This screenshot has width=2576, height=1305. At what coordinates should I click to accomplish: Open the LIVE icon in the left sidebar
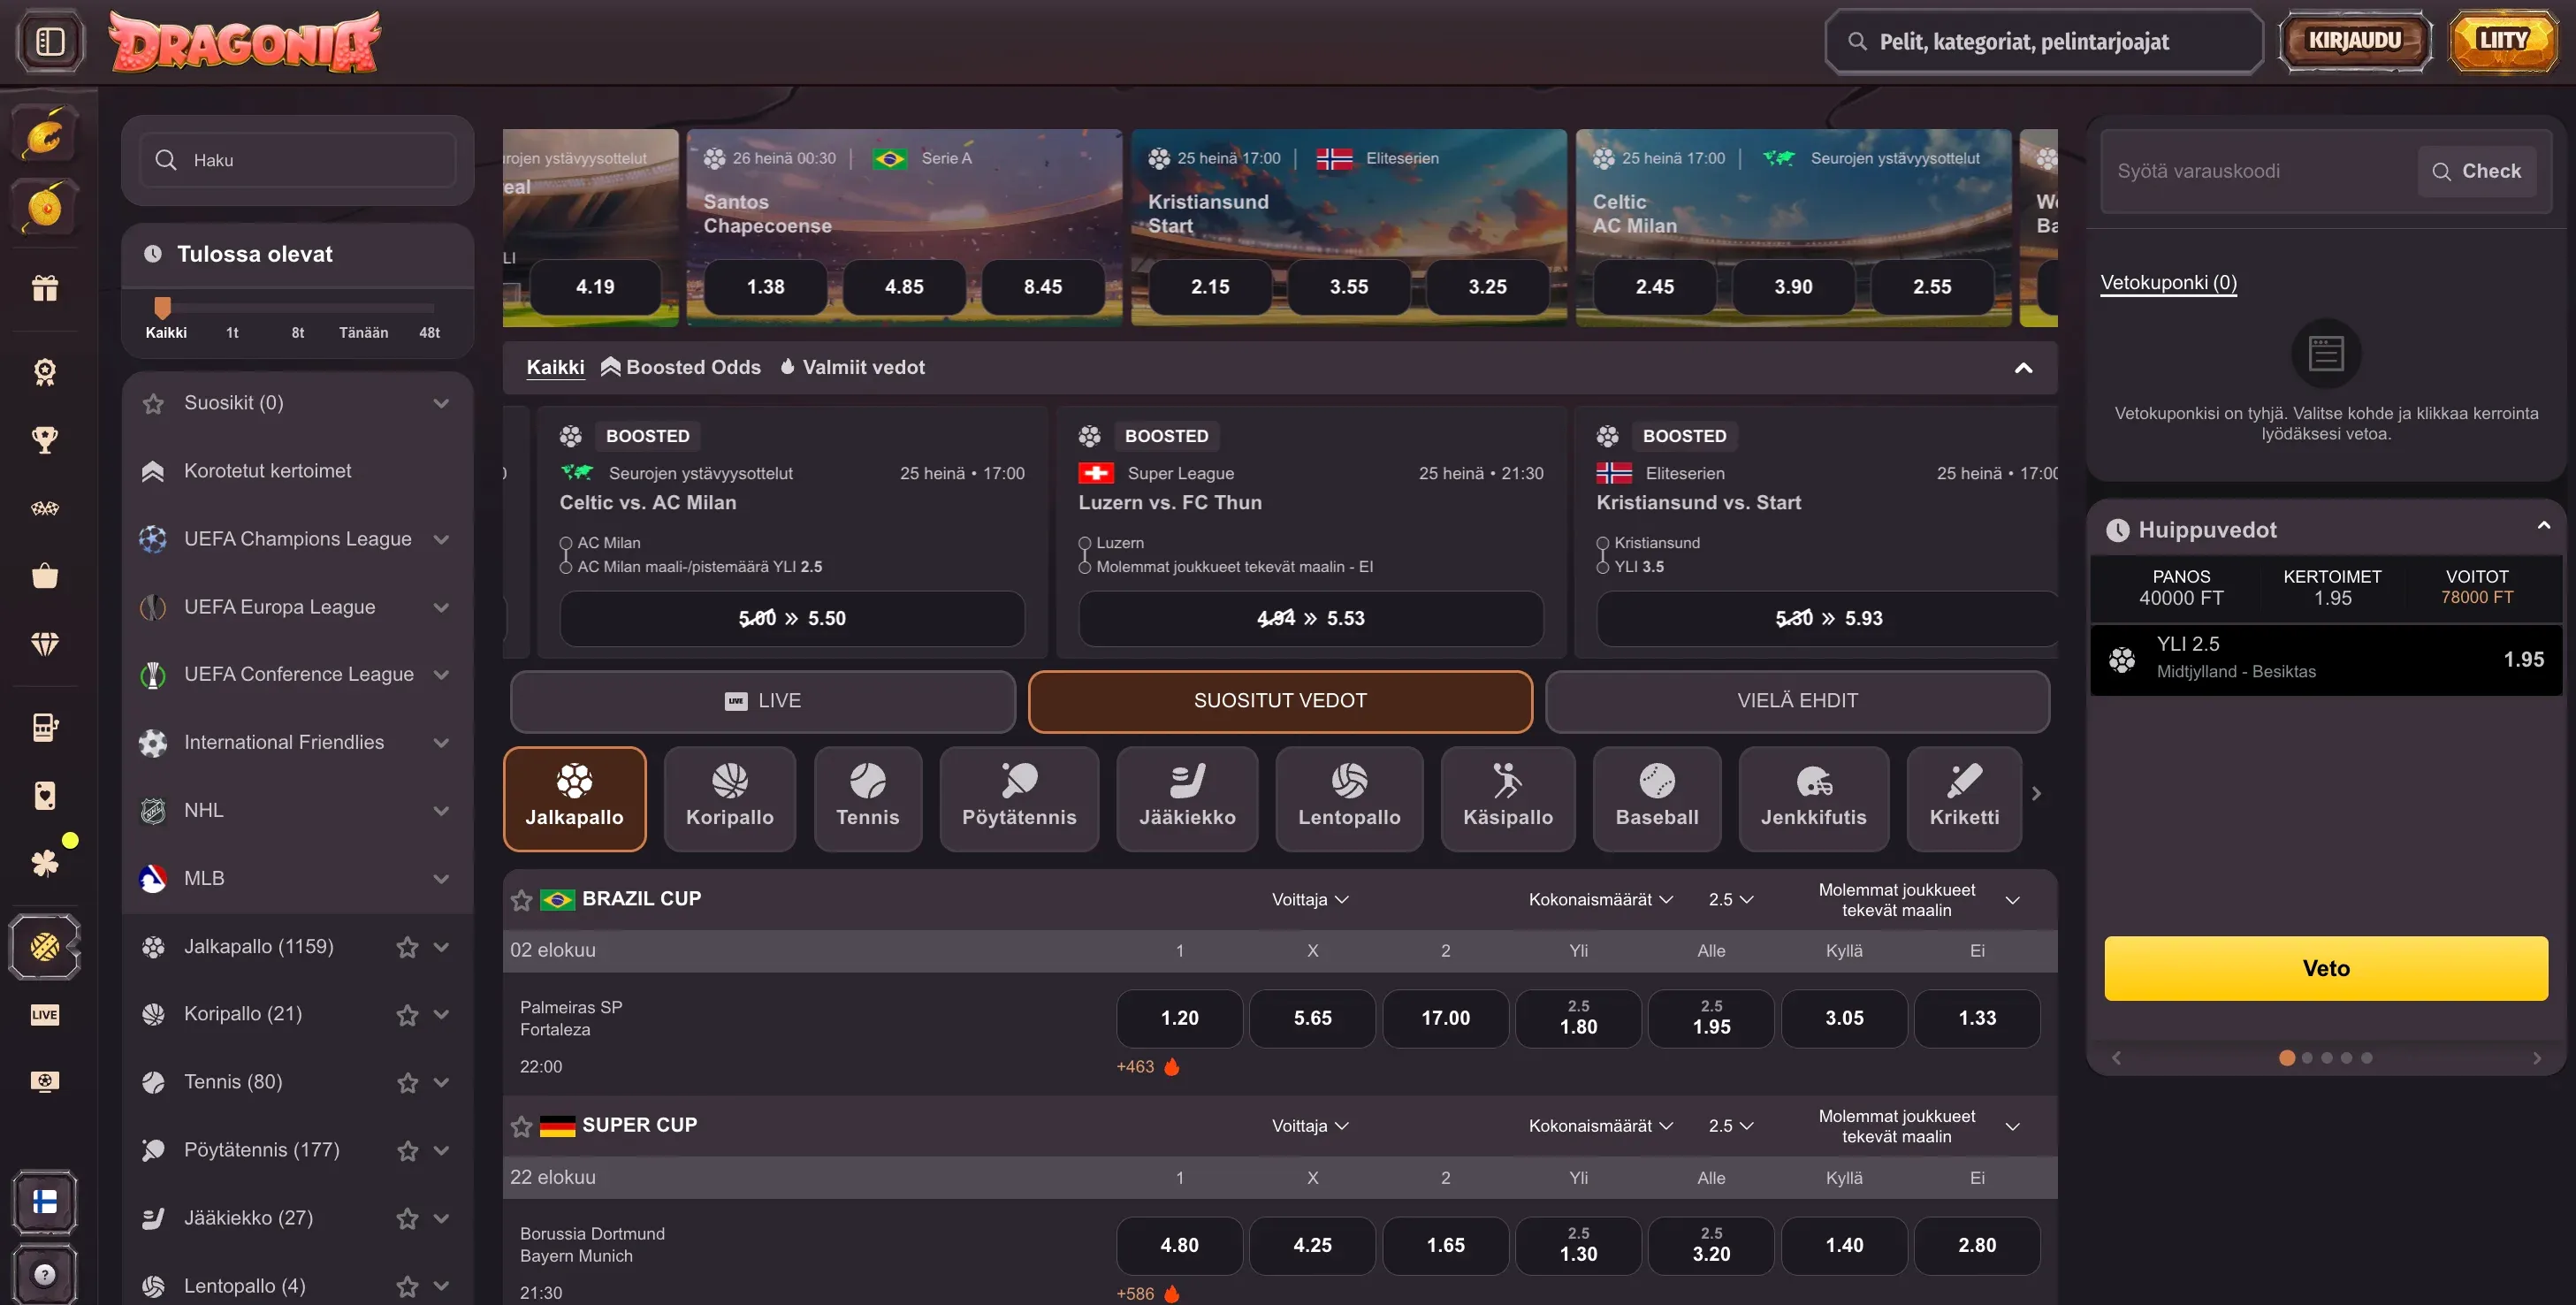click(x=45, y=1014)
